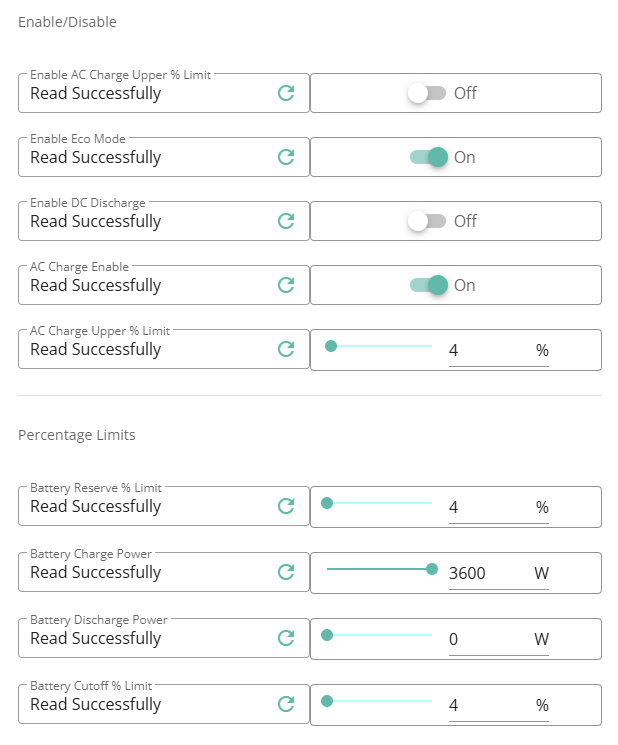Refresh the Battery Reserve % Limit reading
Viewport: 618px width, 745px height.
(286, 506)
